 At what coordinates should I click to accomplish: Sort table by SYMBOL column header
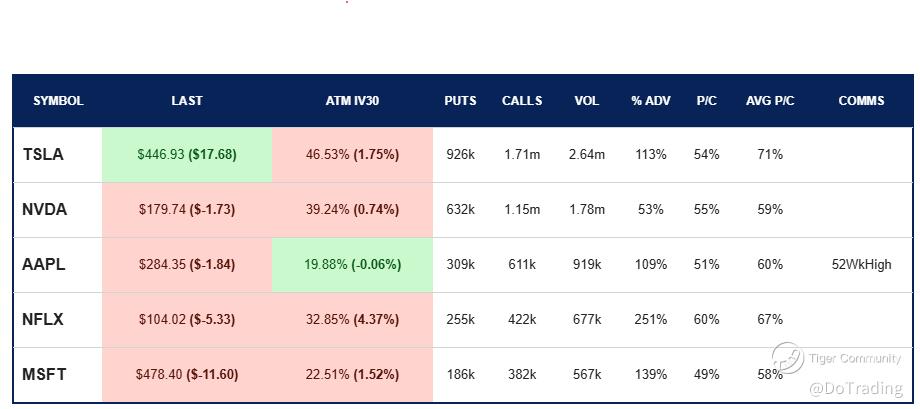click(x=58, y=101)
